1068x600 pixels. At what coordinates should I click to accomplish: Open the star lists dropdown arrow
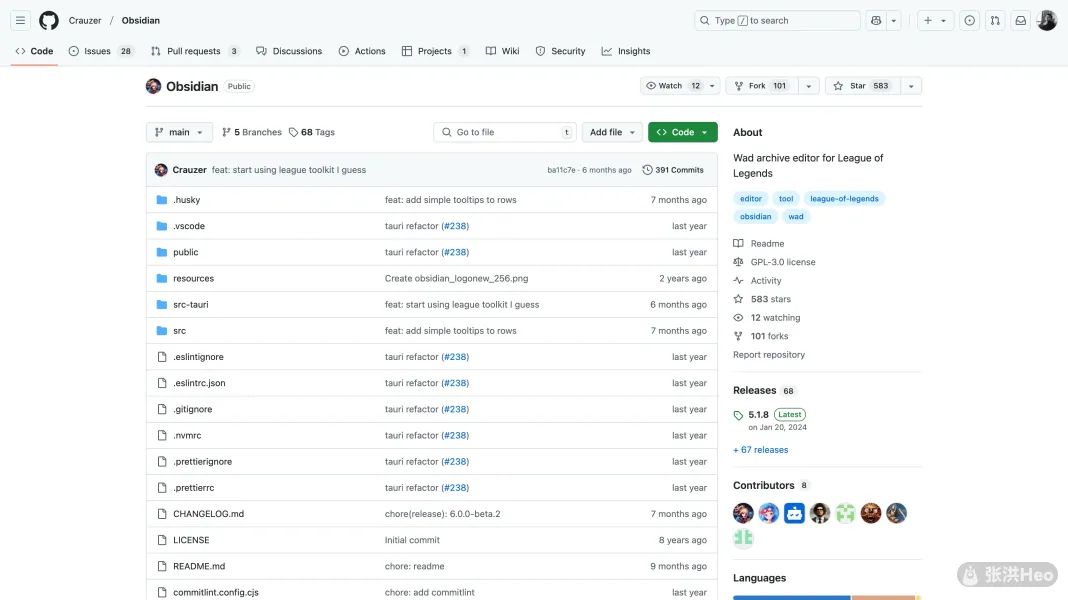pyautogui.click(x=910, y=86)
